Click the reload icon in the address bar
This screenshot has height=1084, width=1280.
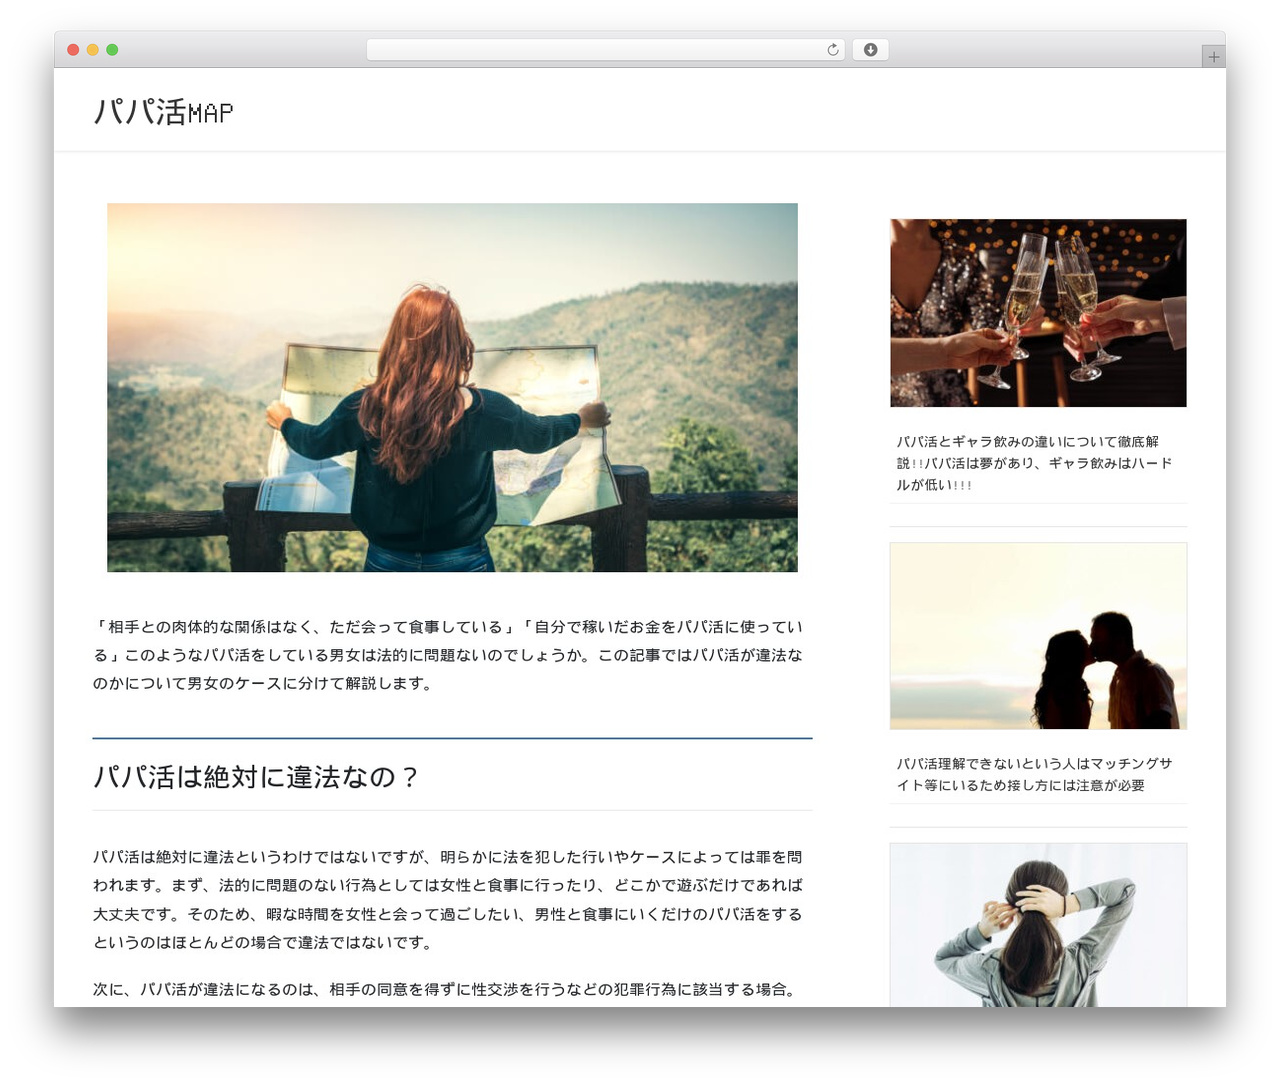pyautogui.click(x=832, y=50)
